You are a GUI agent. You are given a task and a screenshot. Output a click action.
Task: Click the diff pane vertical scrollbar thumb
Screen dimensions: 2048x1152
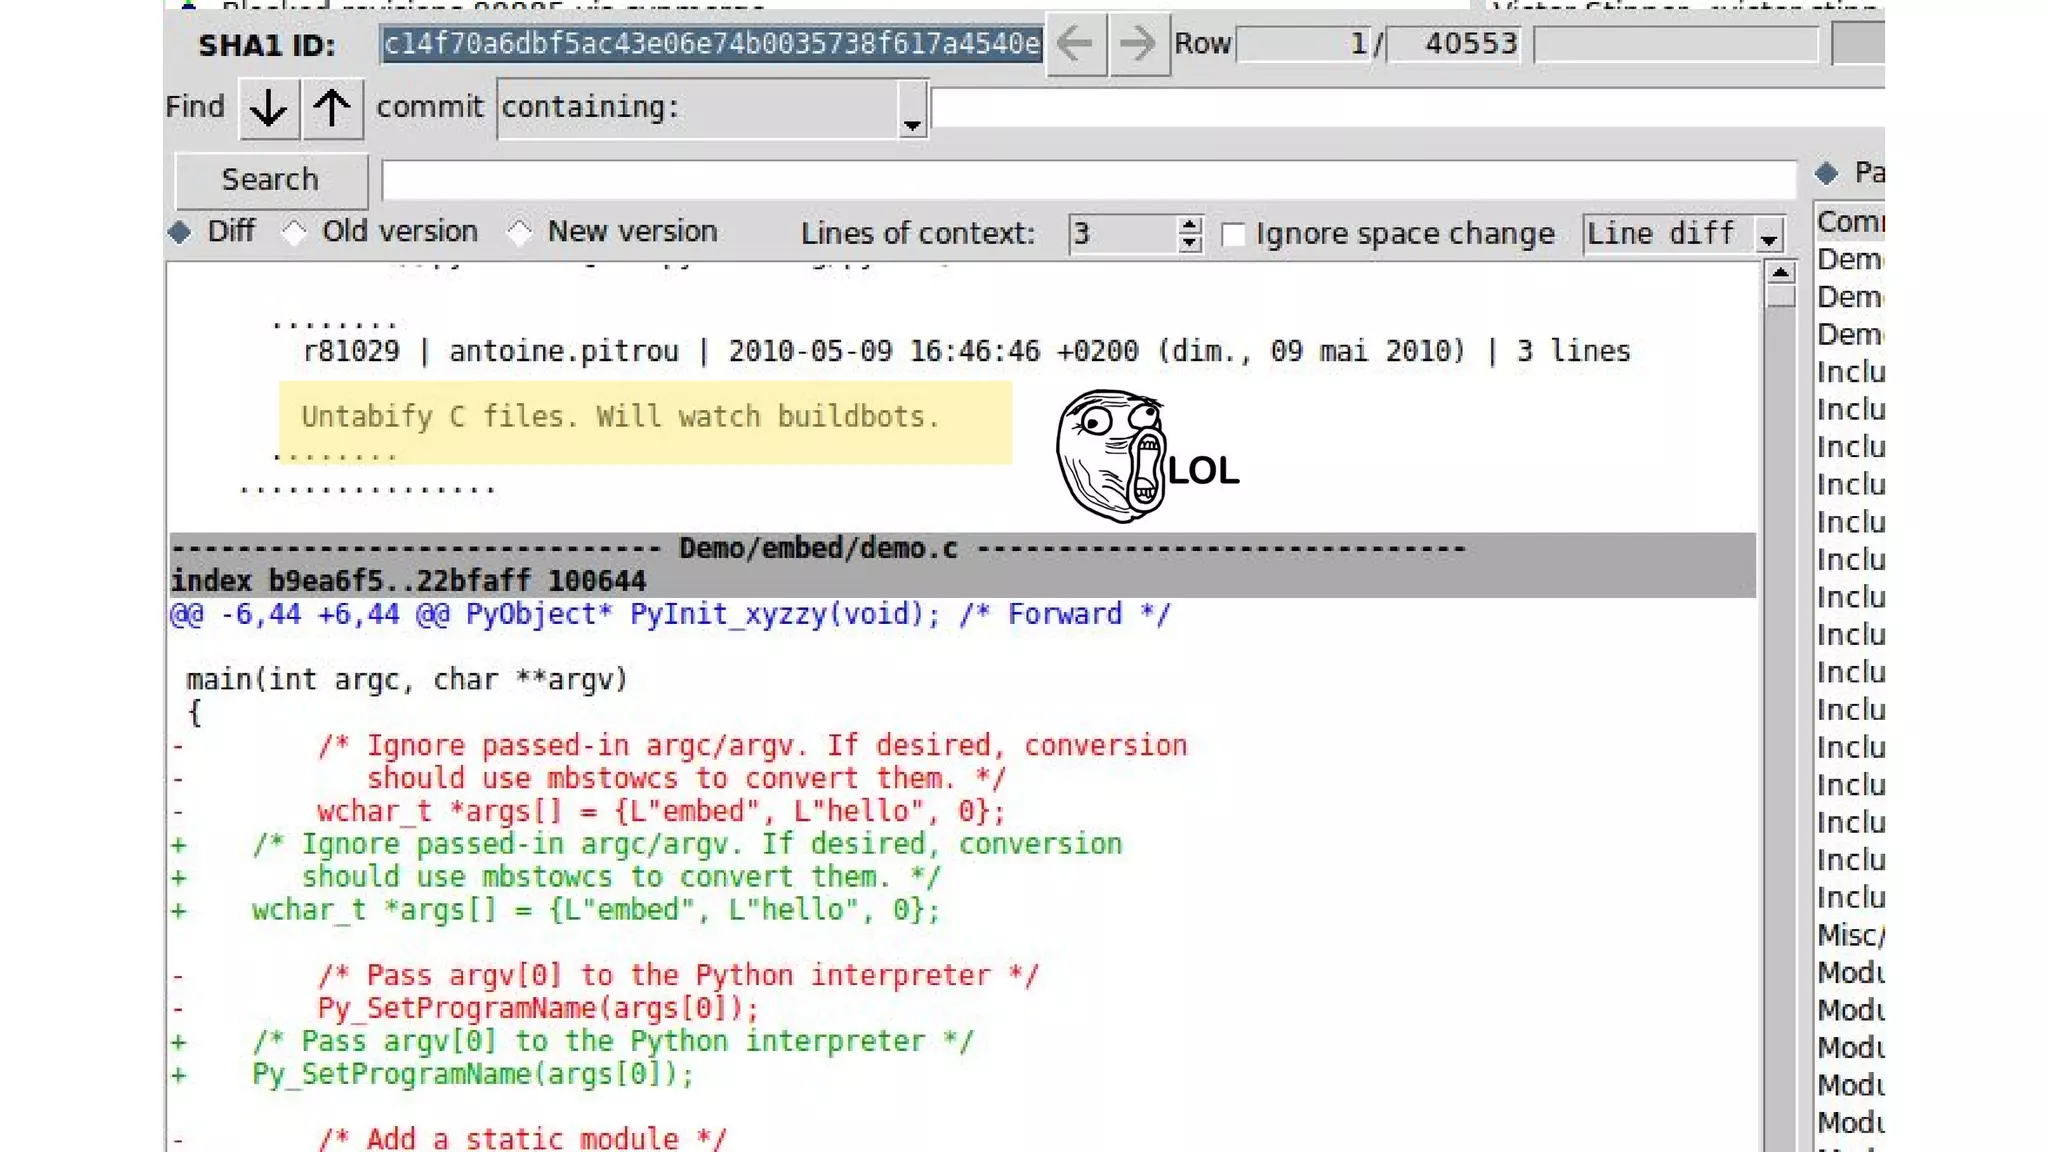point(1780,298)
